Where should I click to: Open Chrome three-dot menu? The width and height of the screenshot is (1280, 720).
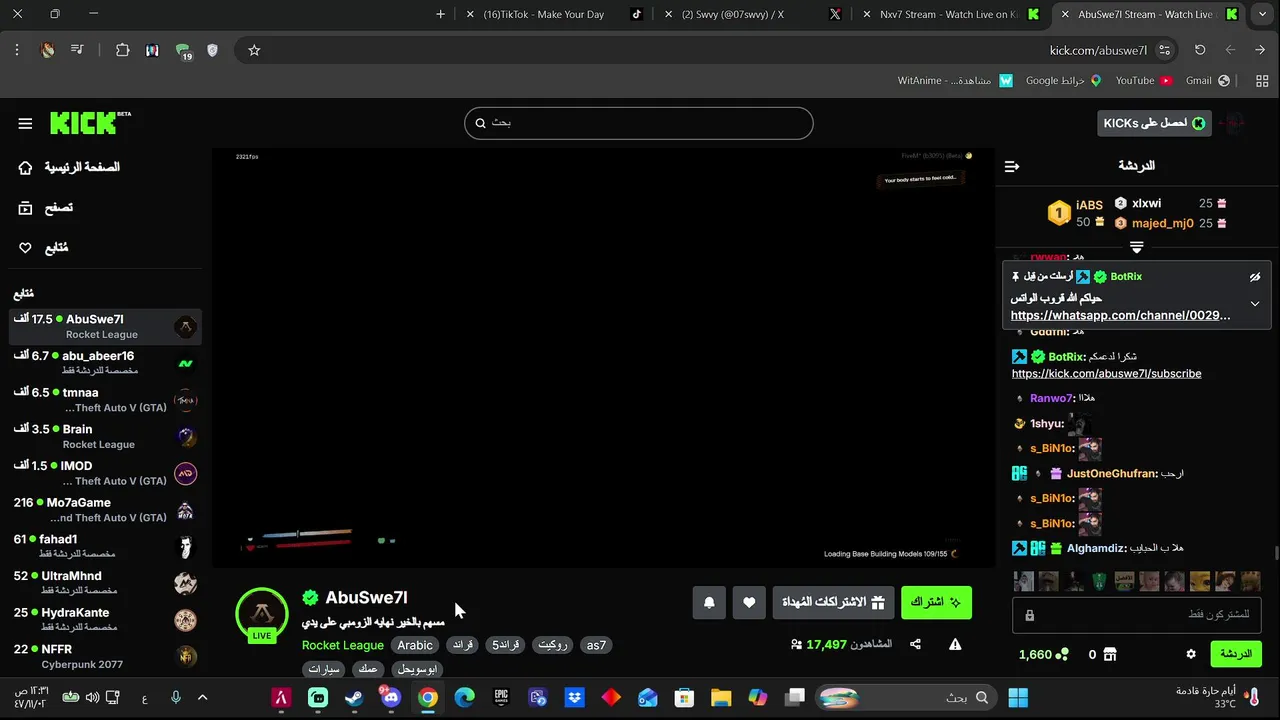point(17,50)
